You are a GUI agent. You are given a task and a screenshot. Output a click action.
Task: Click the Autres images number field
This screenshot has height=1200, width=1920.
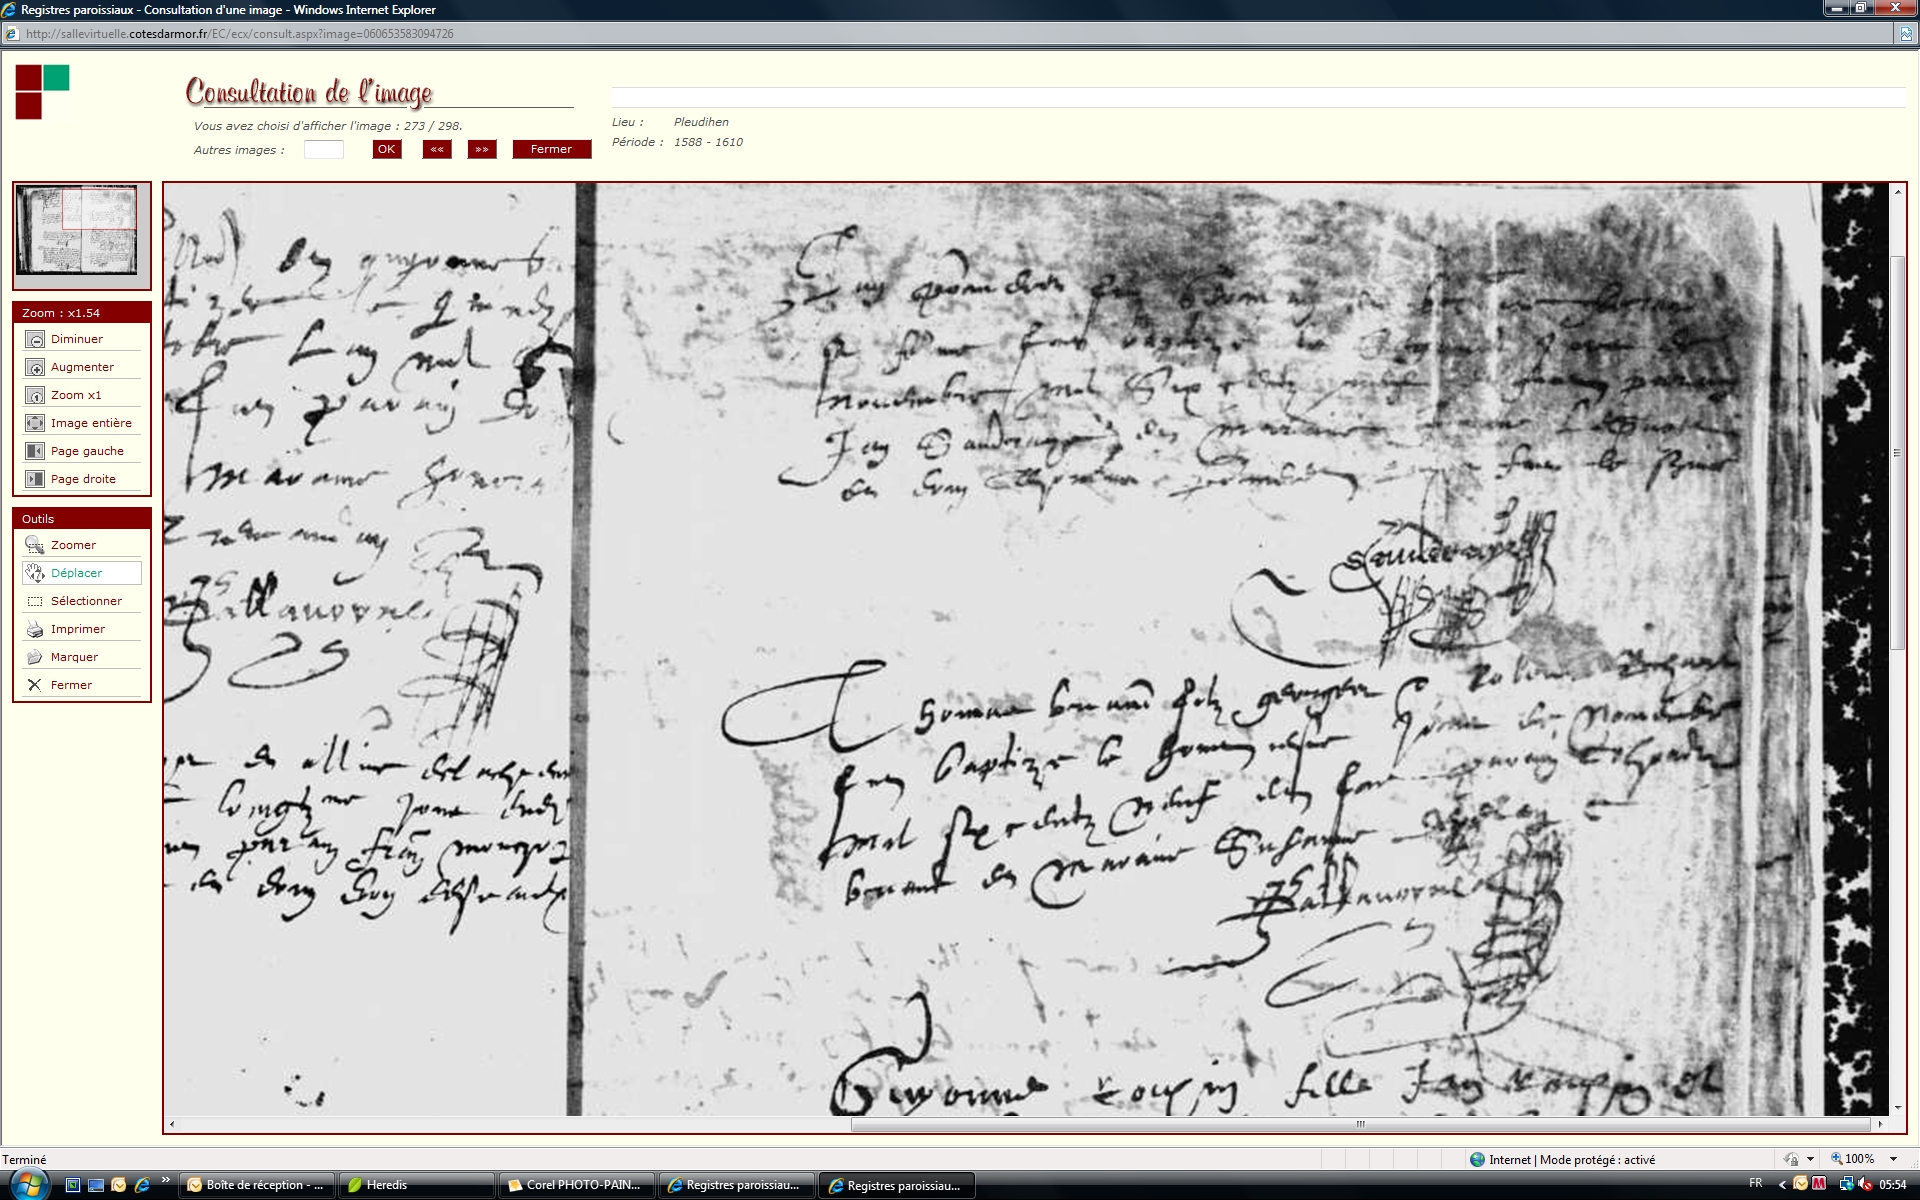point(323,150)
